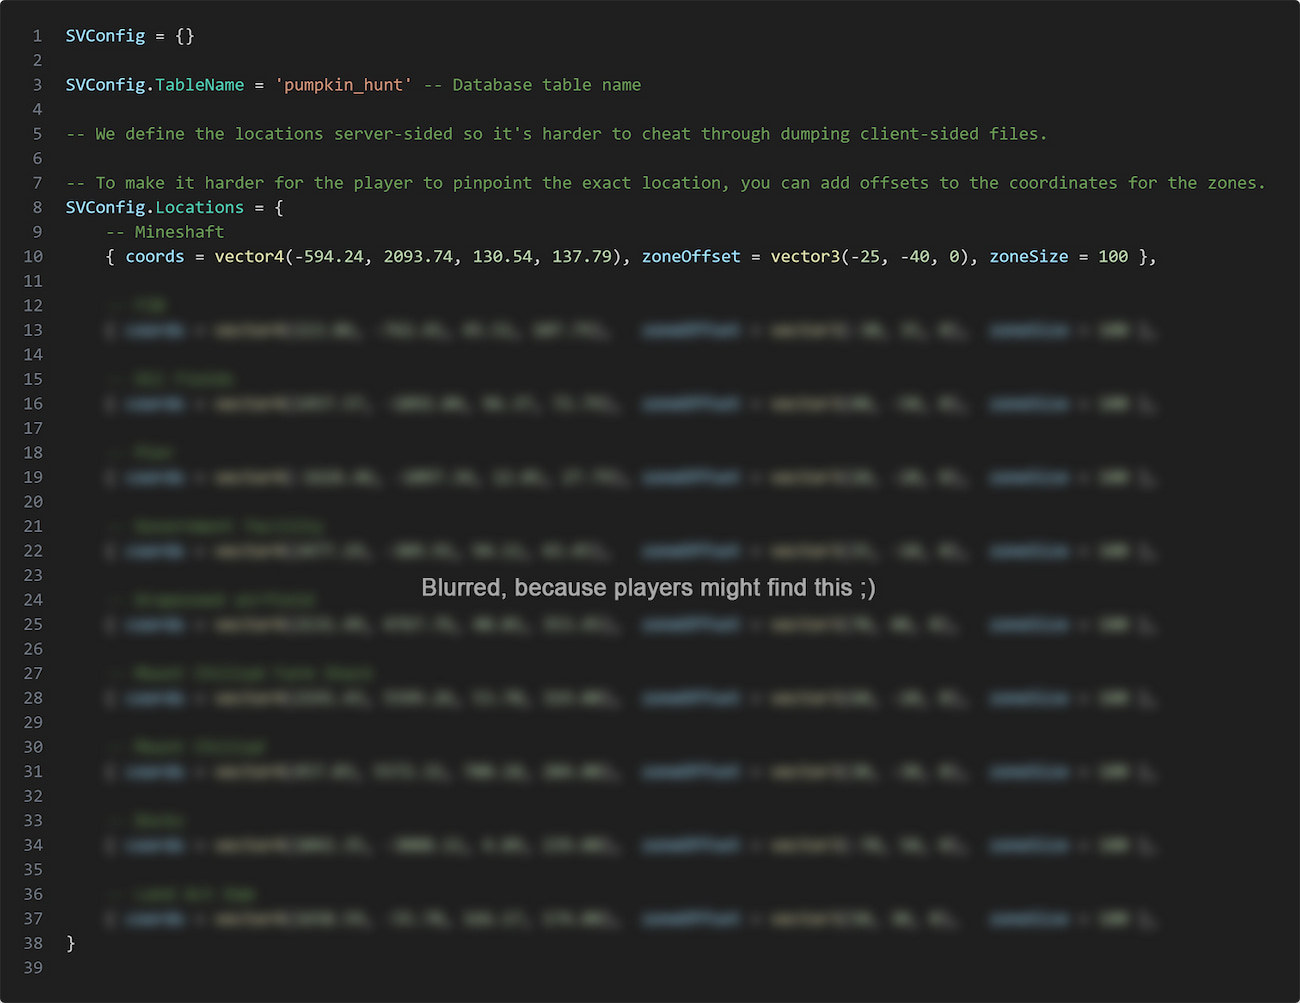Screen dimensions: 1300x1003
Task: Select the TableName property
Action: pos(199,85)
